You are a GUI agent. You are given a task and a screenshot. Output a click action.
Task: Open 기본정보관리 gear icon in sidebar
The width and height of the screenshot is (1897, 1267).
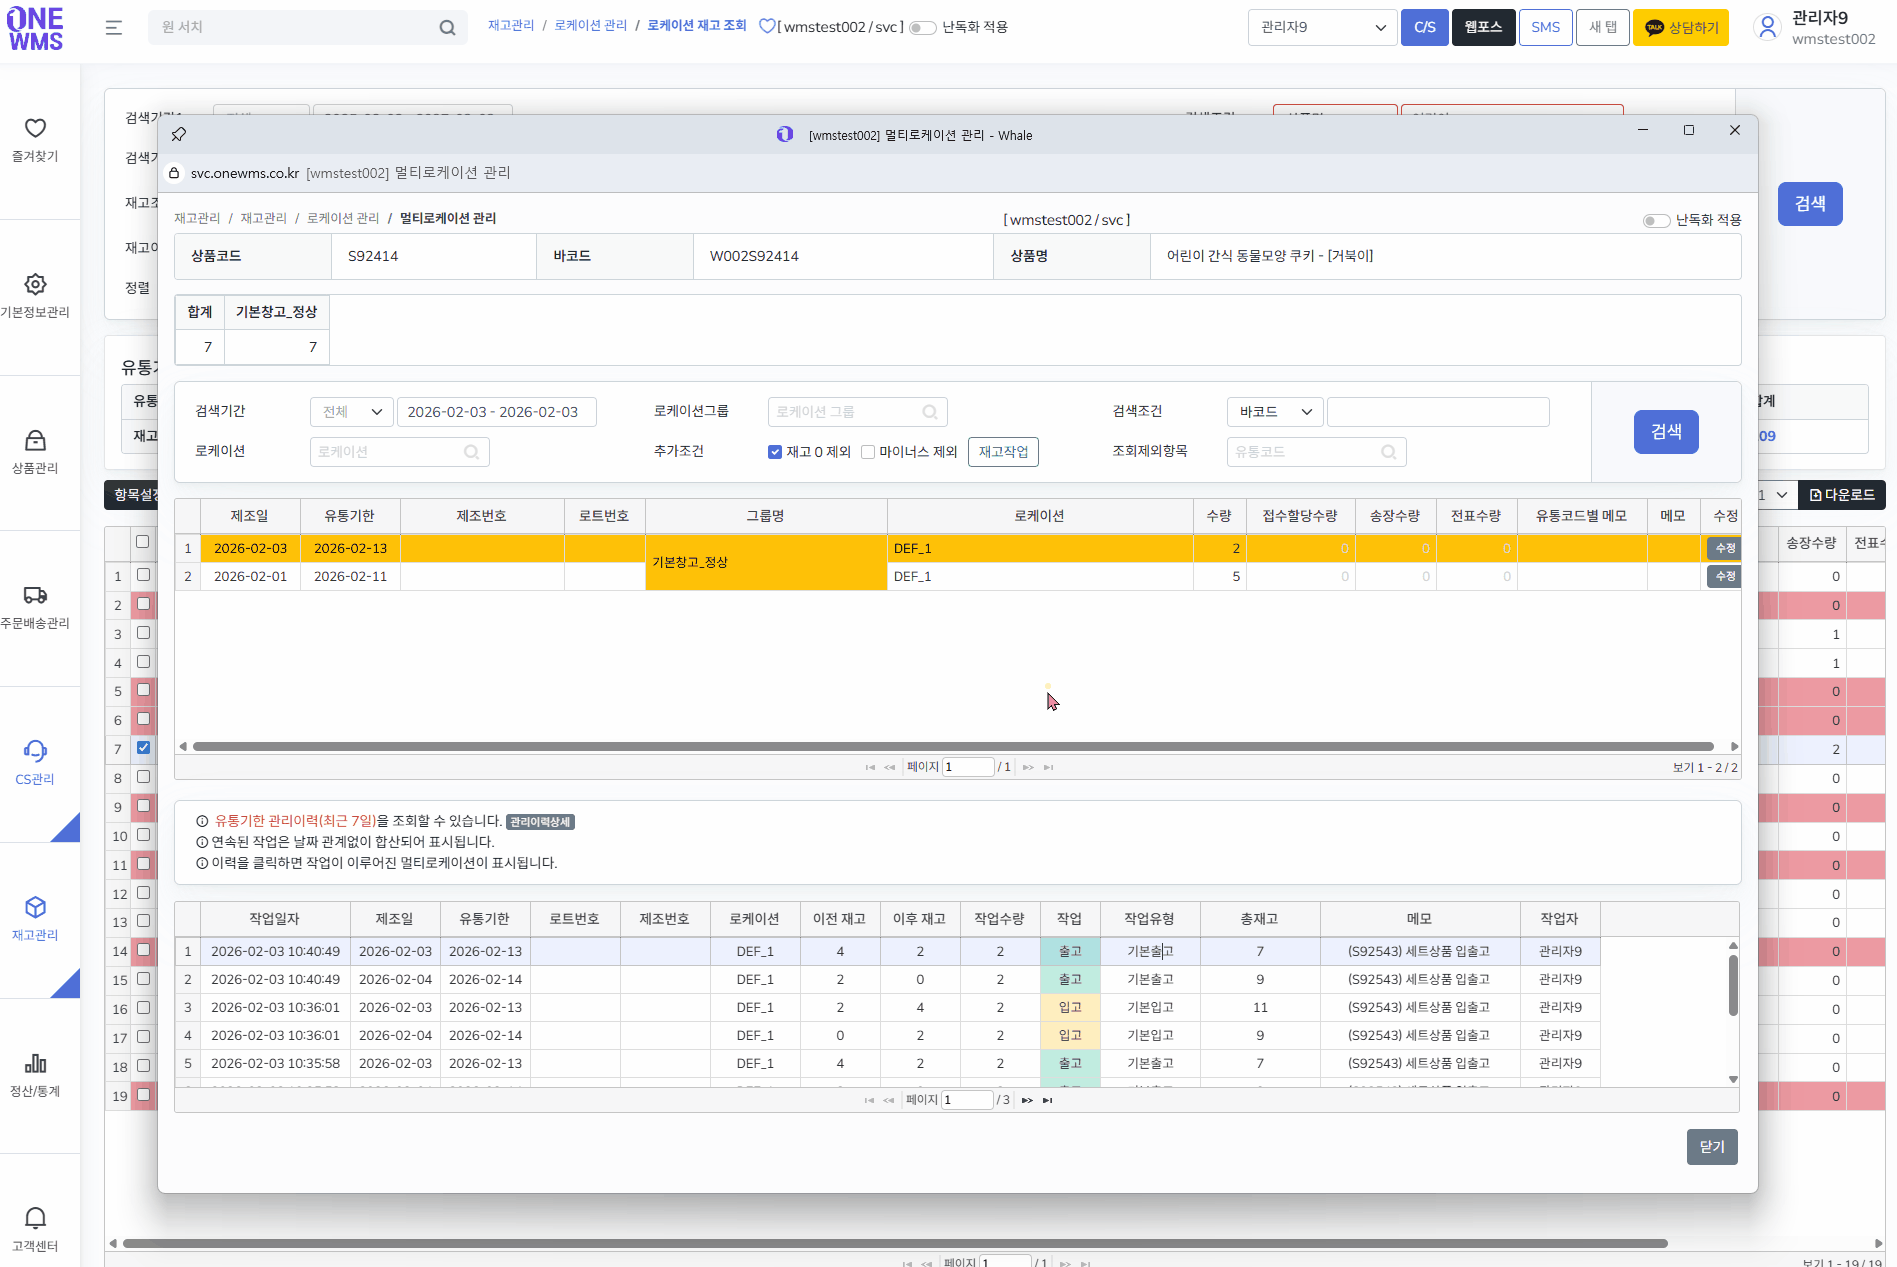(x=35, y=285)
